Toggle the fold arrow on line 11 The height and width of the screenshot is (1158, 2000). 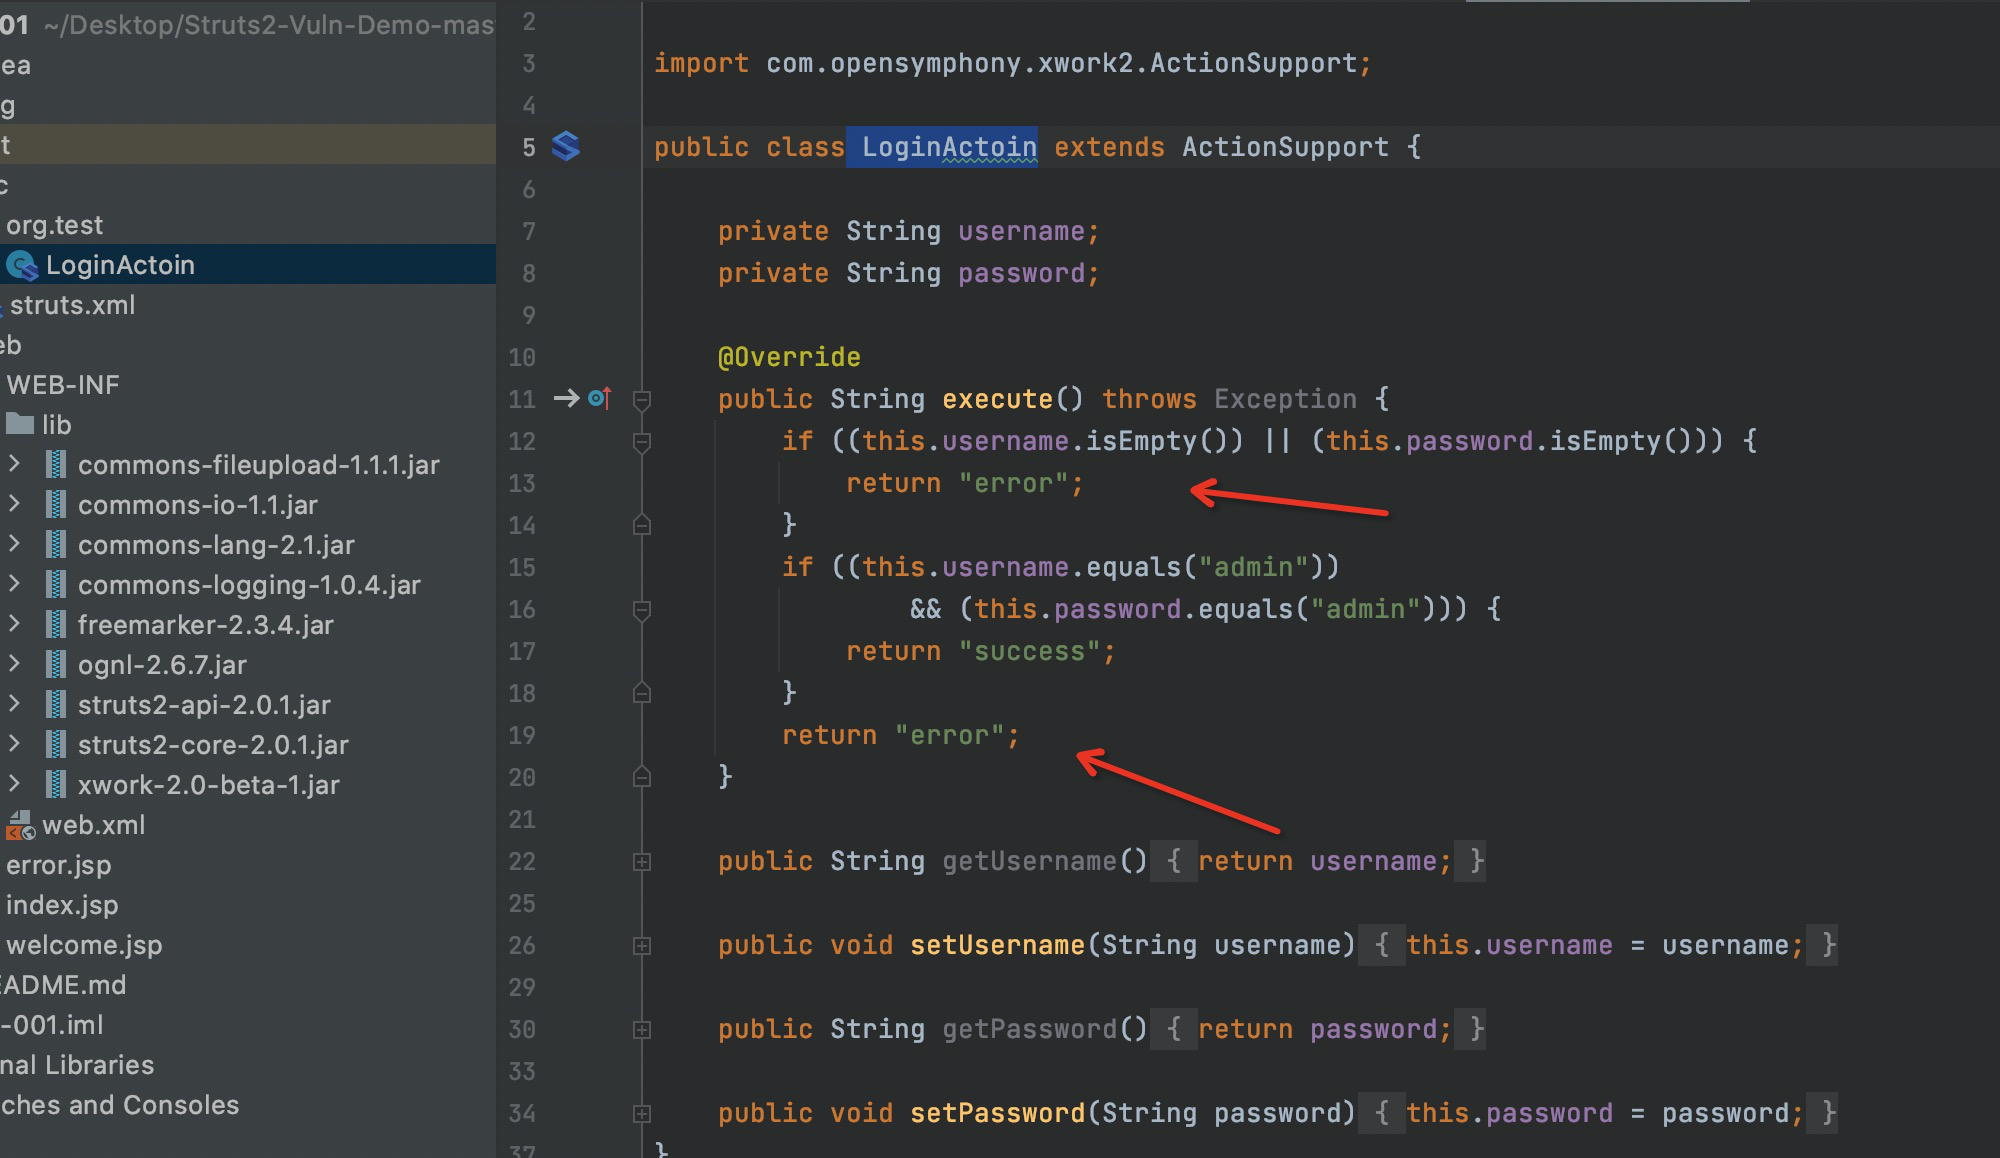[641, 398]
